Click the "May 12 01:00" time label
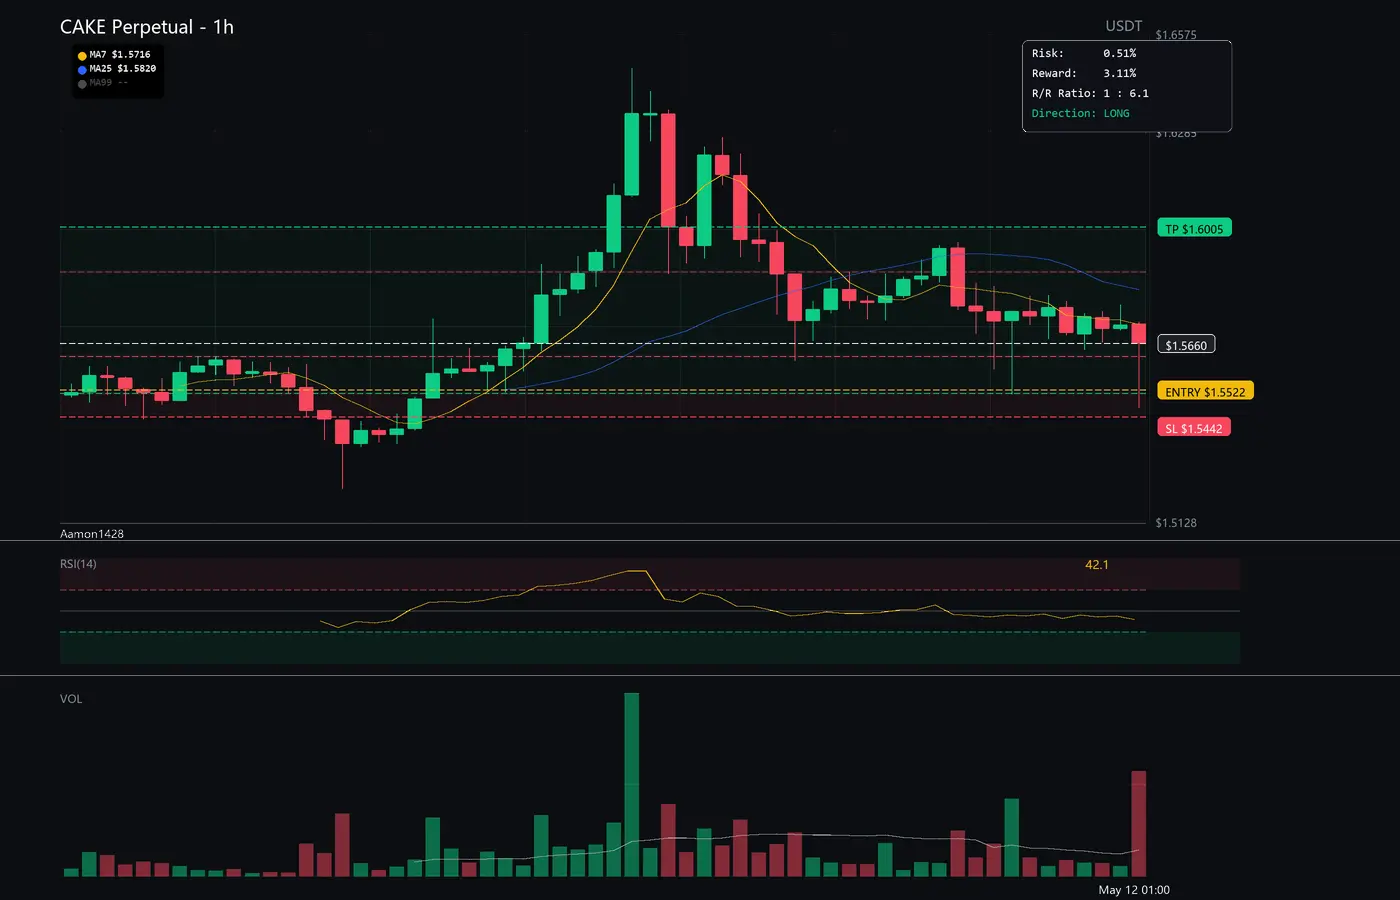1400x900 pixels. tap(1134, 890)
